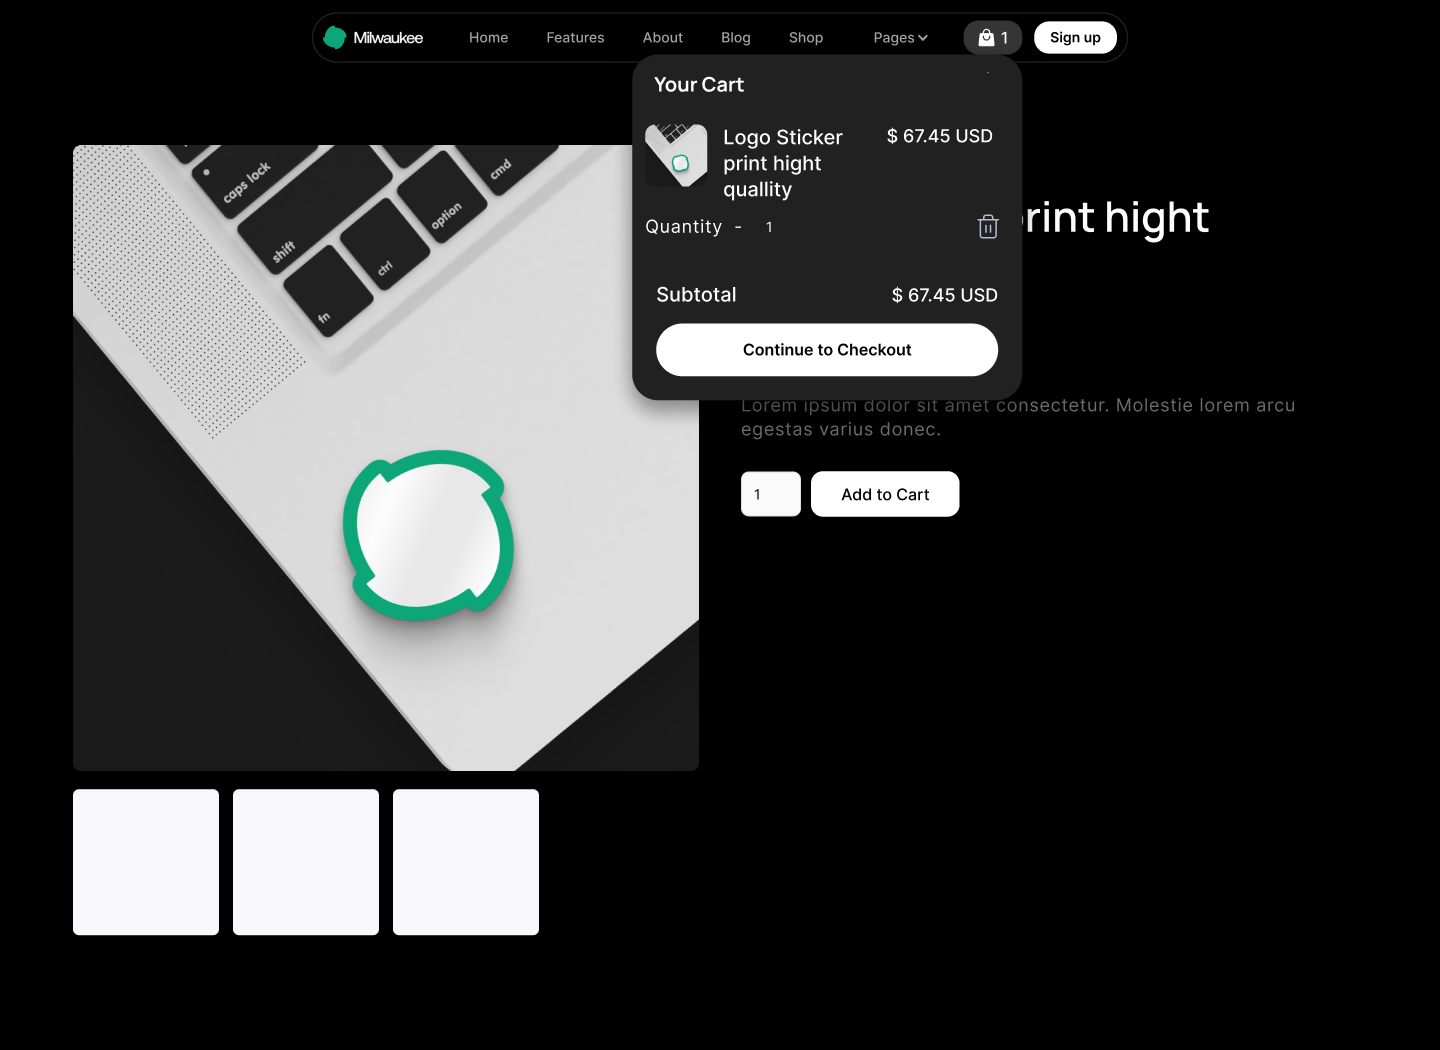Click the Logo Sticker image inside the cart
Image resolution: width=1440 pixels, height=1050 pixels.
676,156
